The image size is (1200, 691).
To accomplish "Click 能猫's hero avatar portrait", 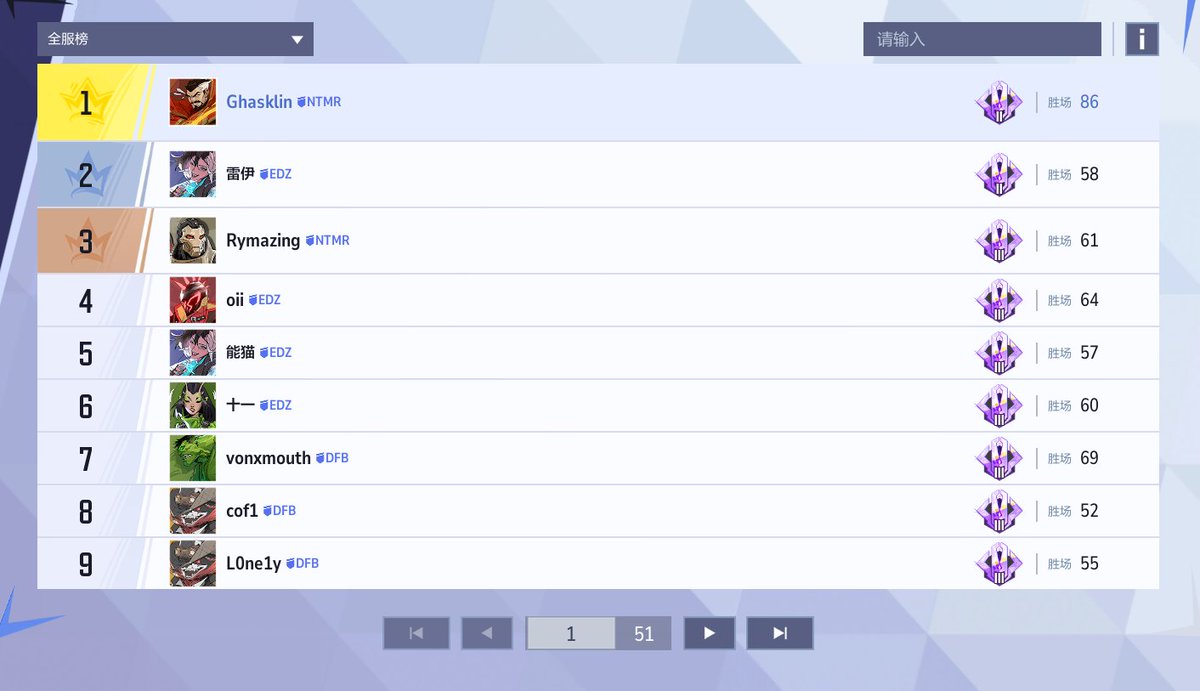I will point(192,352).
